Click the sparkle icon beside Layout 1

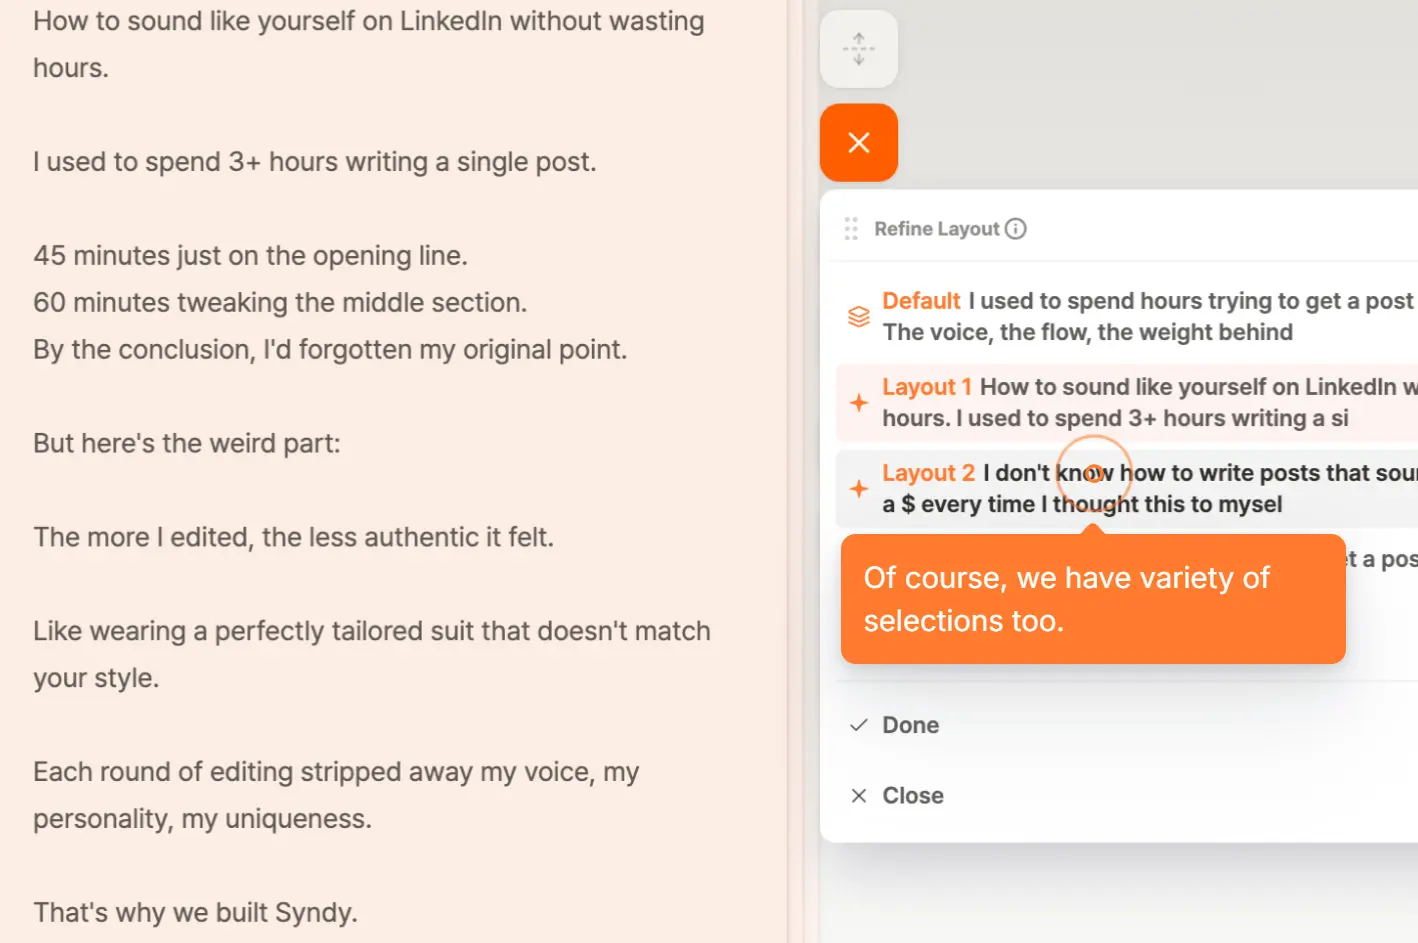tap(858, 402)
